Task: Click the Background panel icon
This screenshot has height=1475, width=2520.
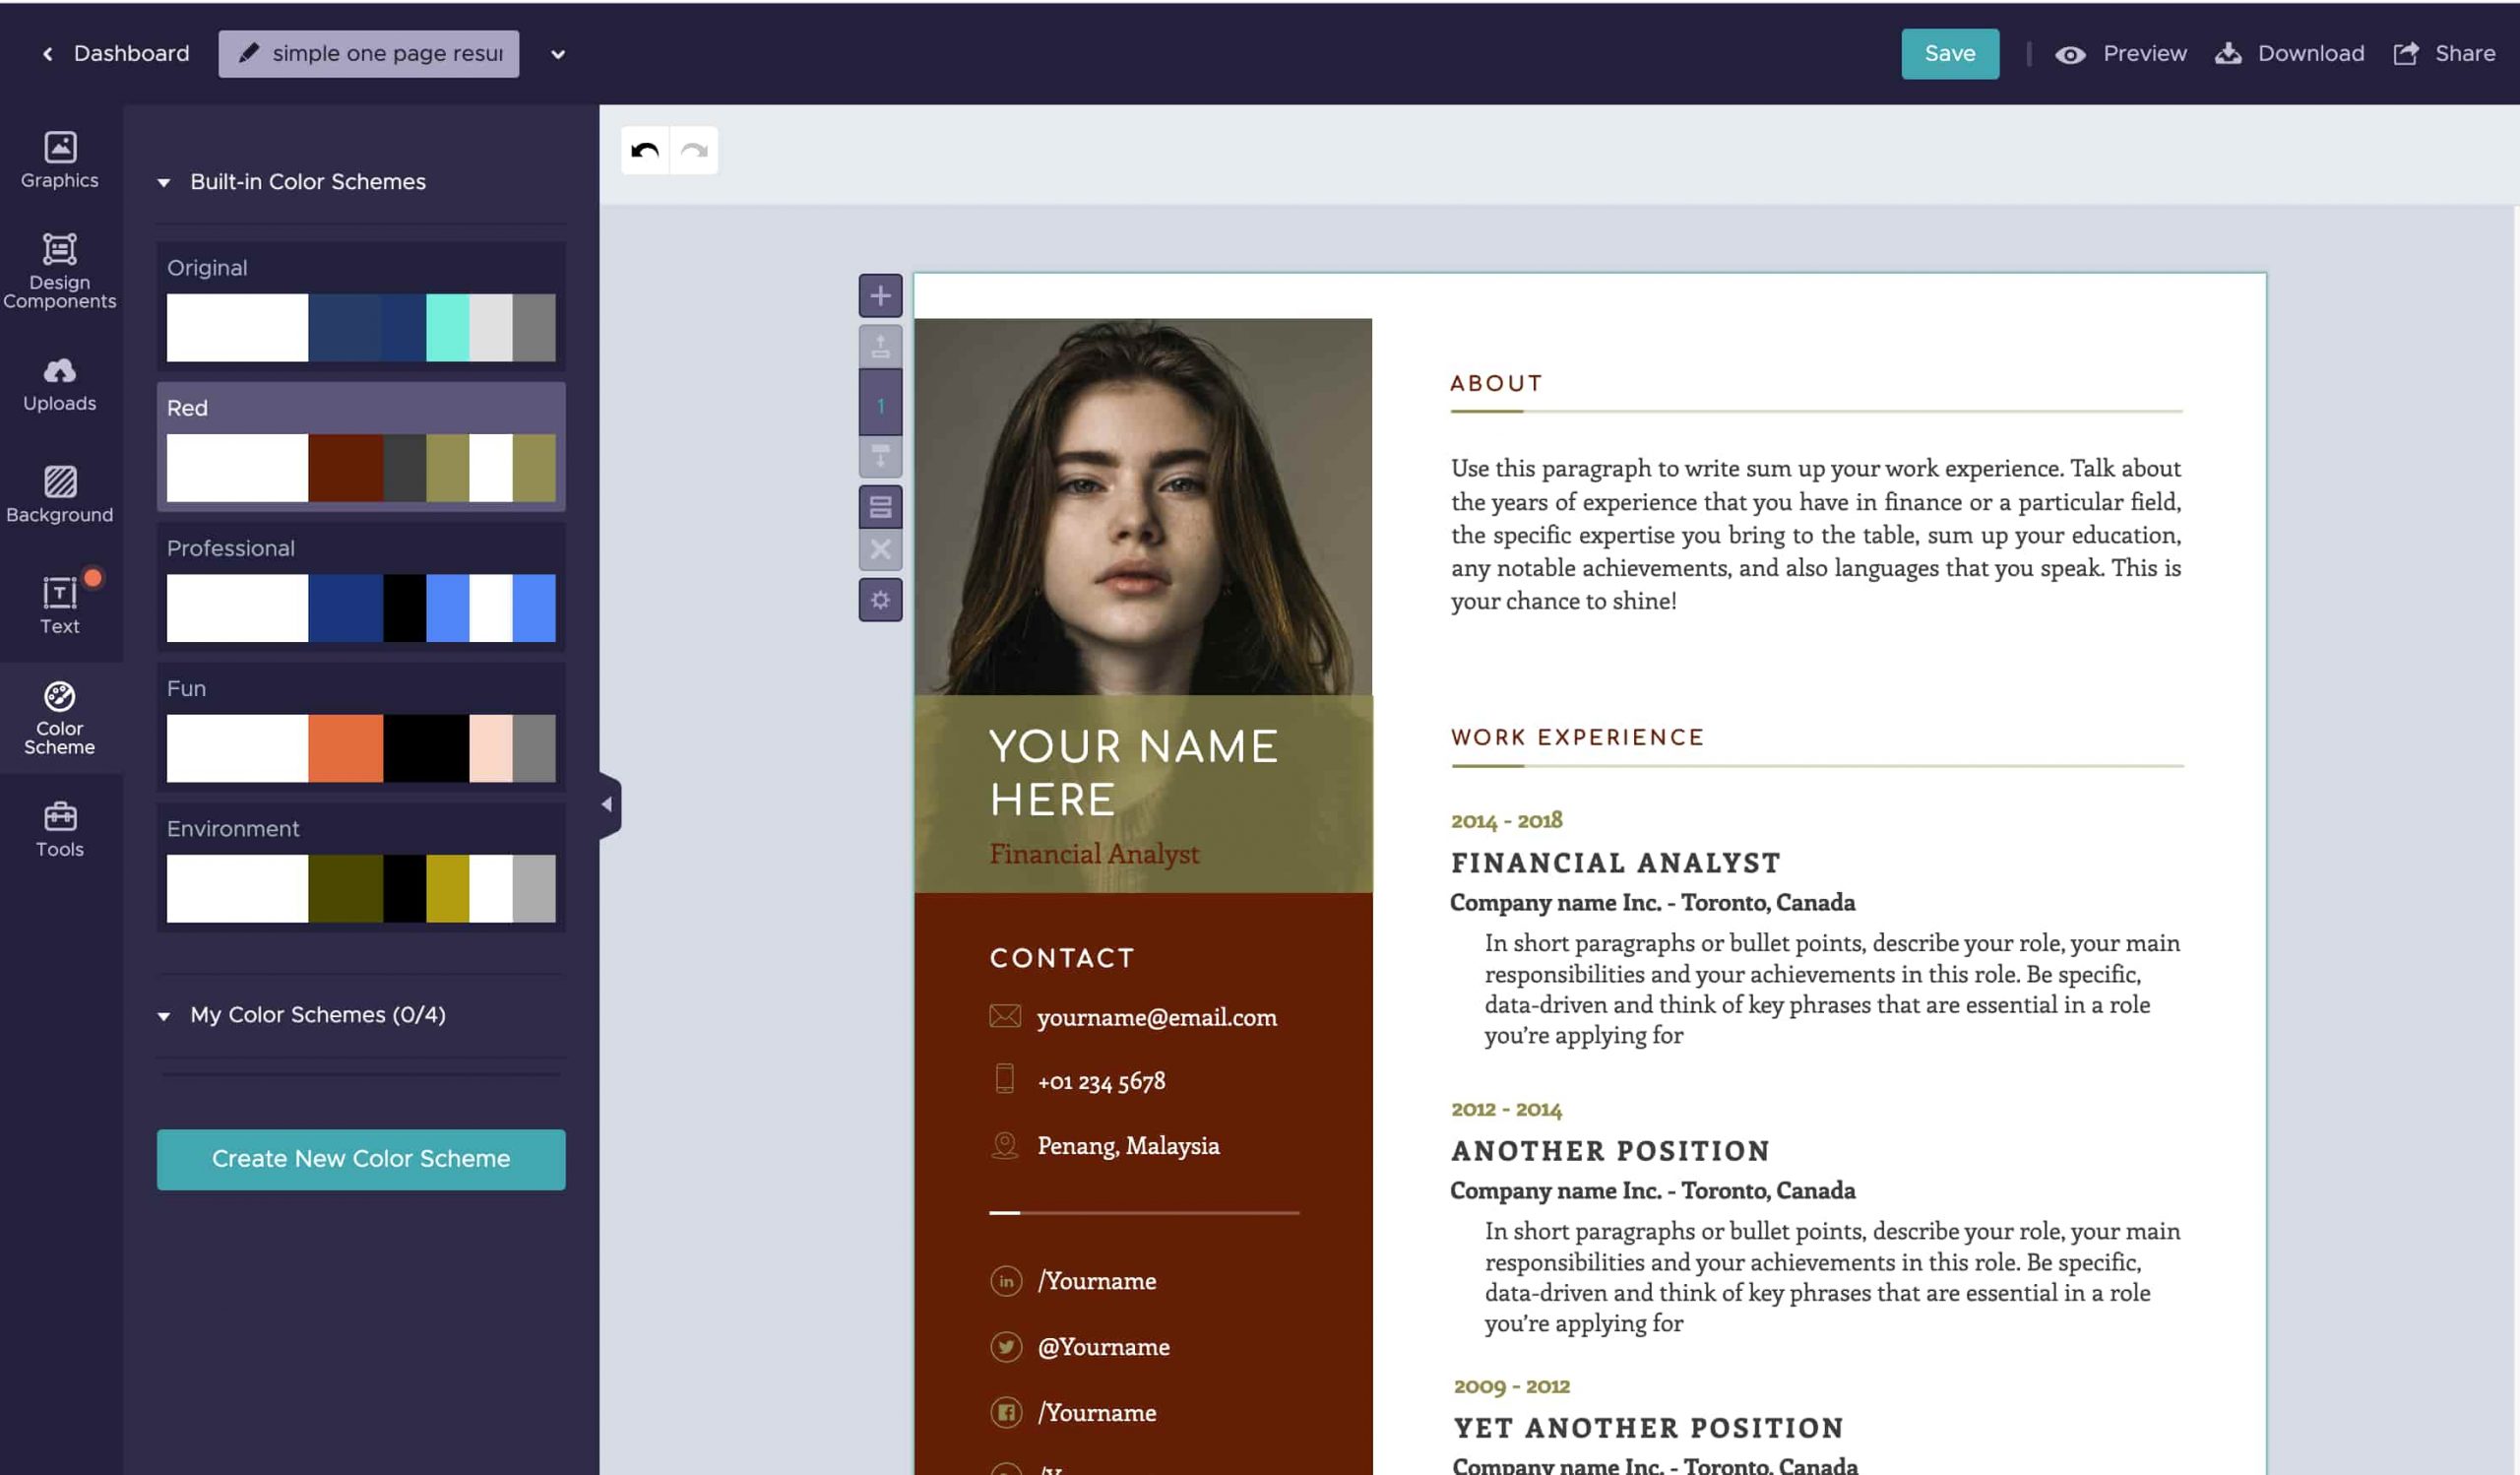Action: coord(58,493)
